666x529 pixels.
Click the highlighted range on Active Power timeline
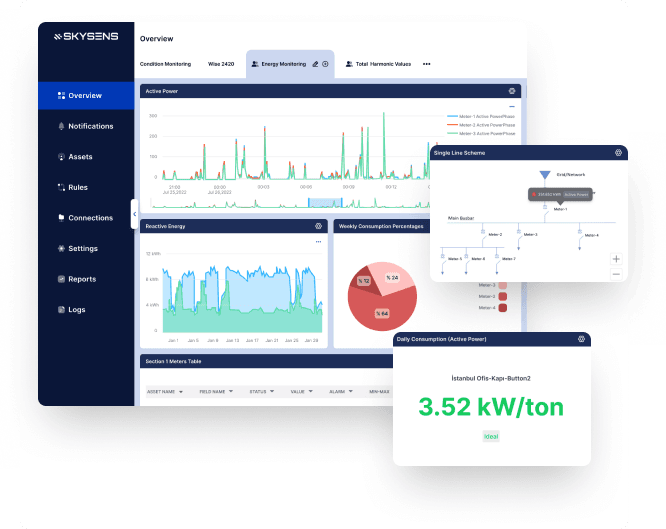tap(326, 203)
